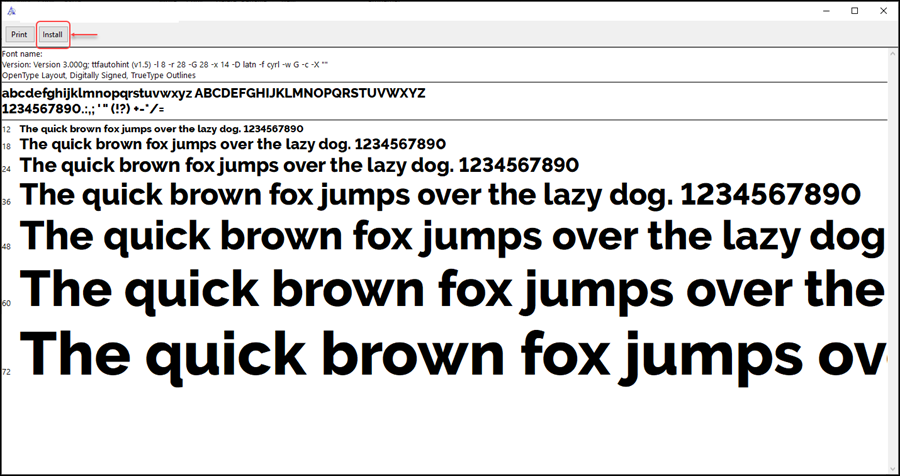
Task: Click the 72-point quick brown fox sample
Action: tap(452, 356)
